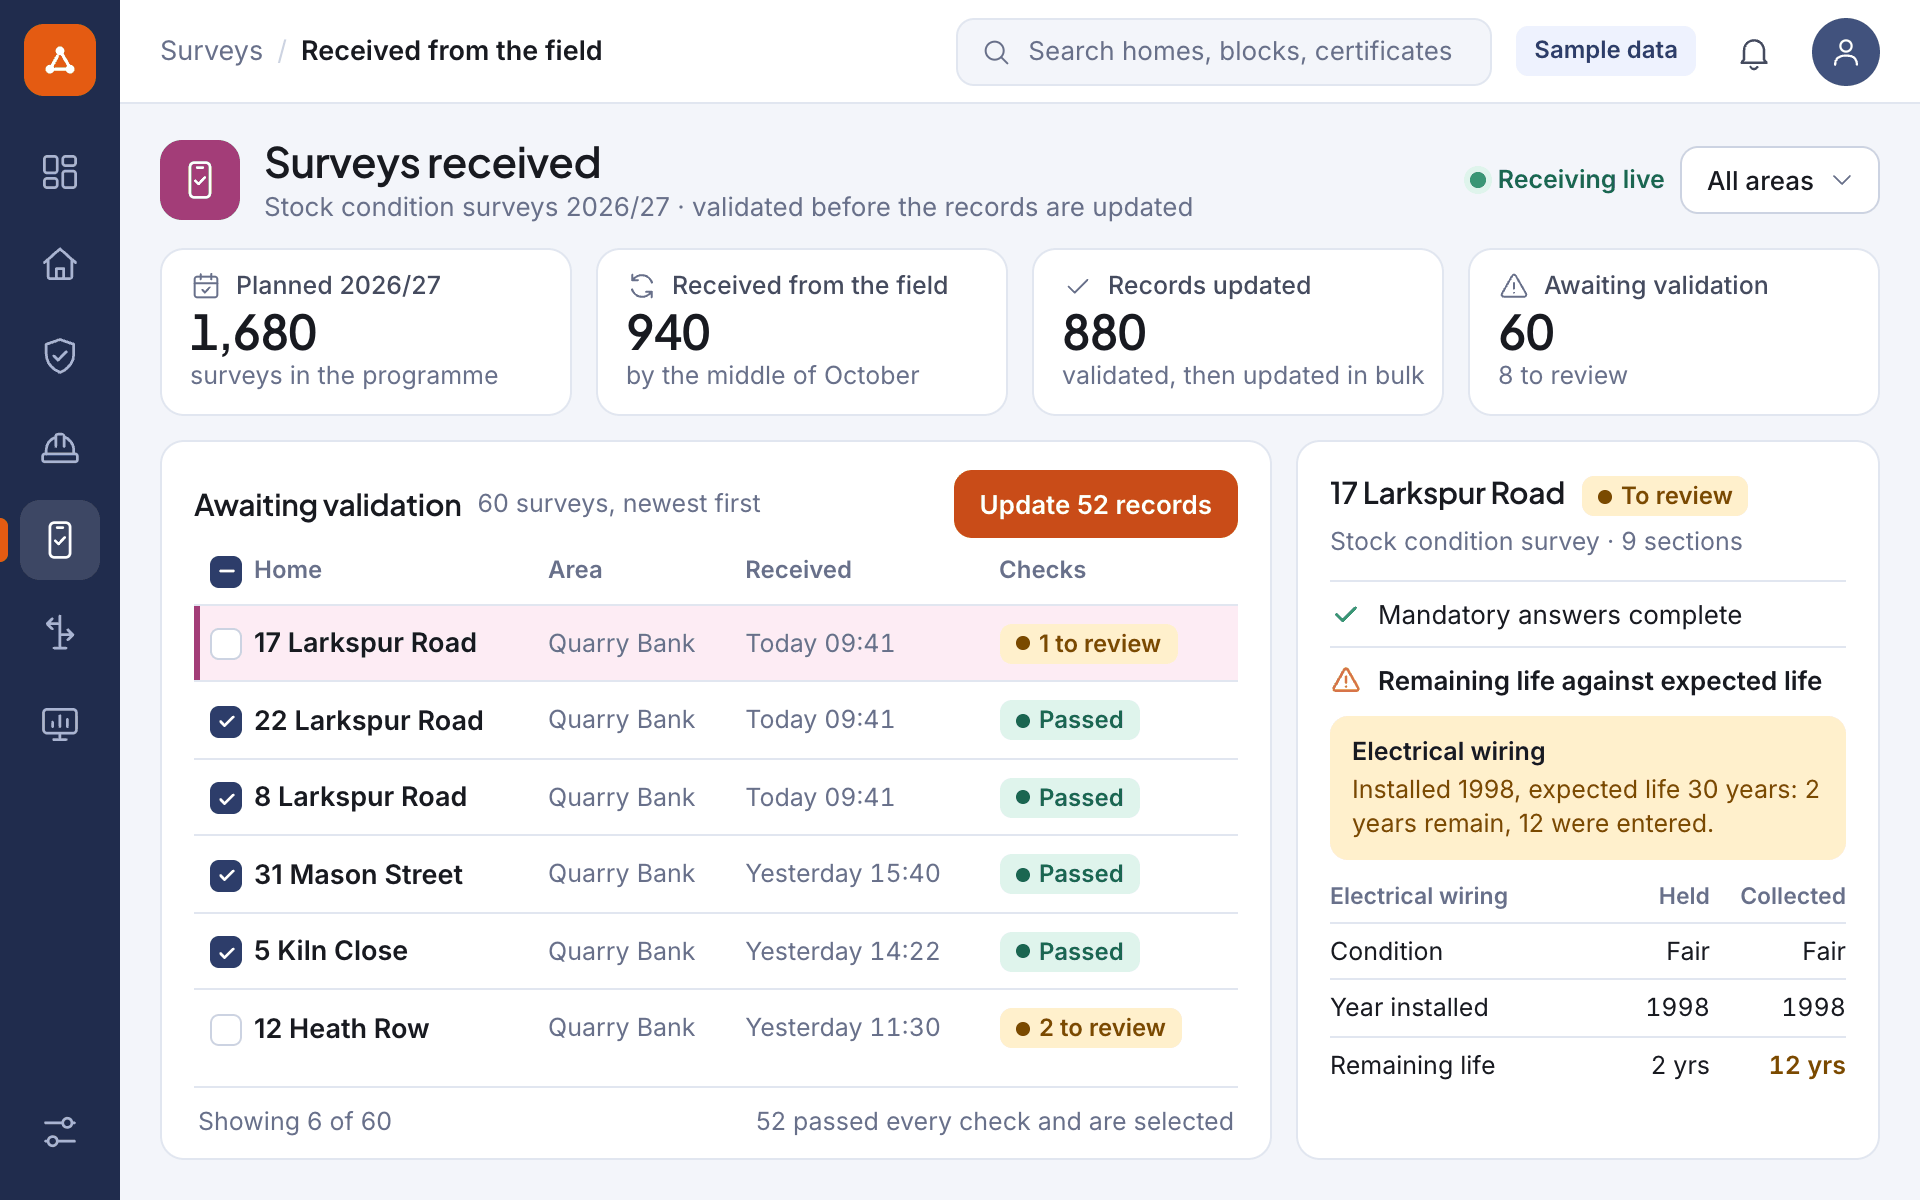Viewport: 1920px width, 1200px height.
Task: Click the 1 to review status badge
Action: tap(1088, 644)
